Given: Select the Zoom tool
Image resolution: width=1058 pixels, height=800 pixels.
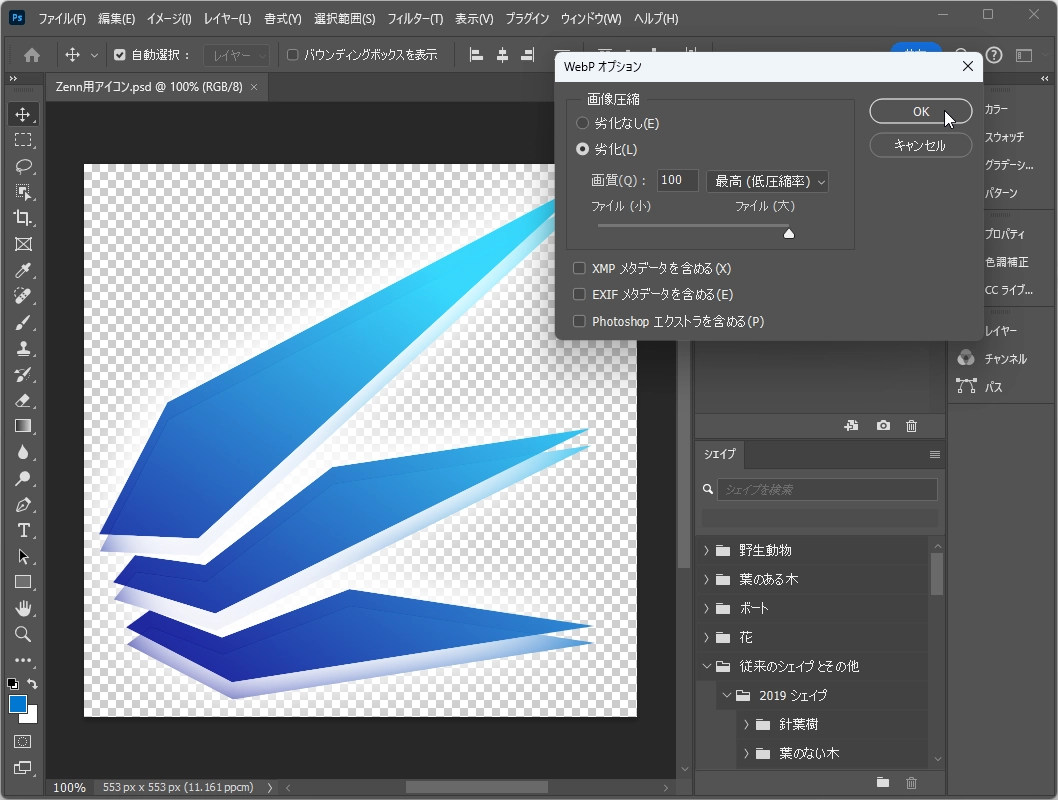Looking at the screenshot, I should [x=23, y=634].
